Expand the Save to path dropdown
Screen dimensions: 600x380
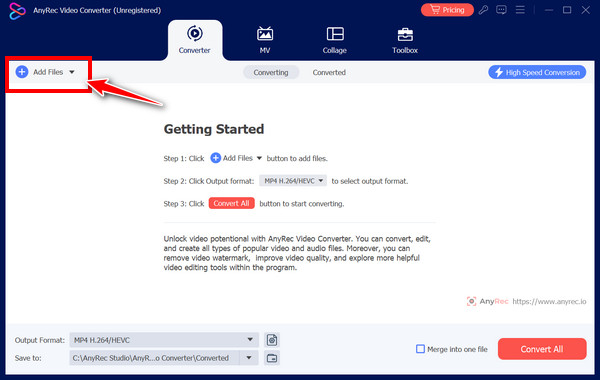pos(249,358)
